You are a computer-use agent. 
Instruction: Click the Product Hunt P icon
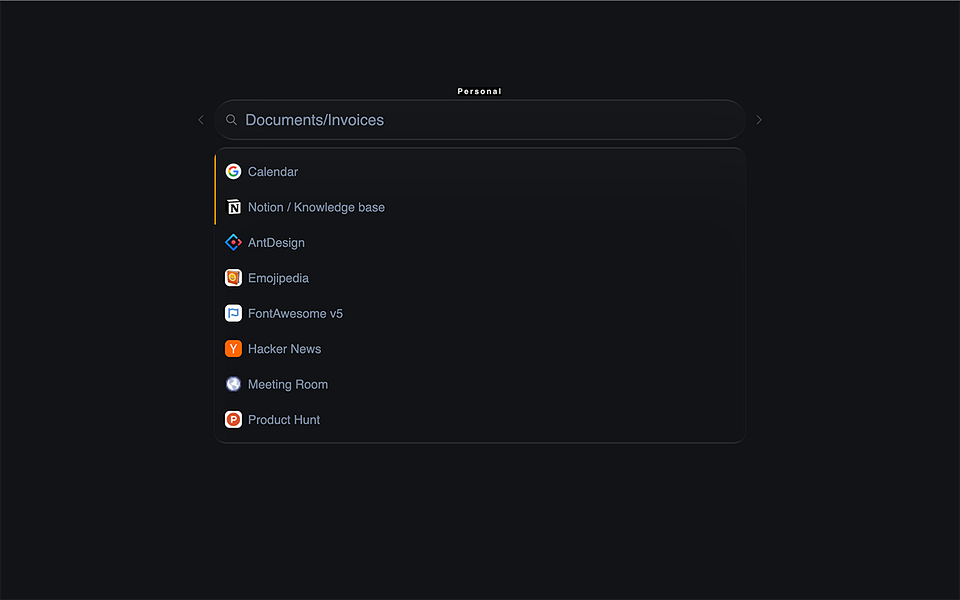(x=233, y=420)
